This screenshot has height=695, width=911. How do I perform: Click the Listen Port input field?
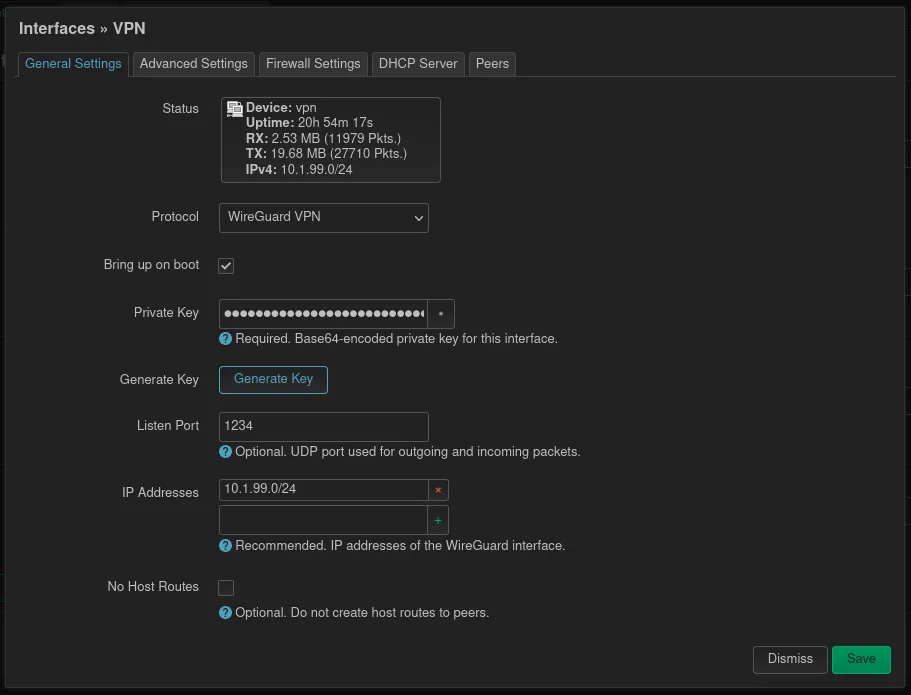pyautogui.click(x=324, y=426)
